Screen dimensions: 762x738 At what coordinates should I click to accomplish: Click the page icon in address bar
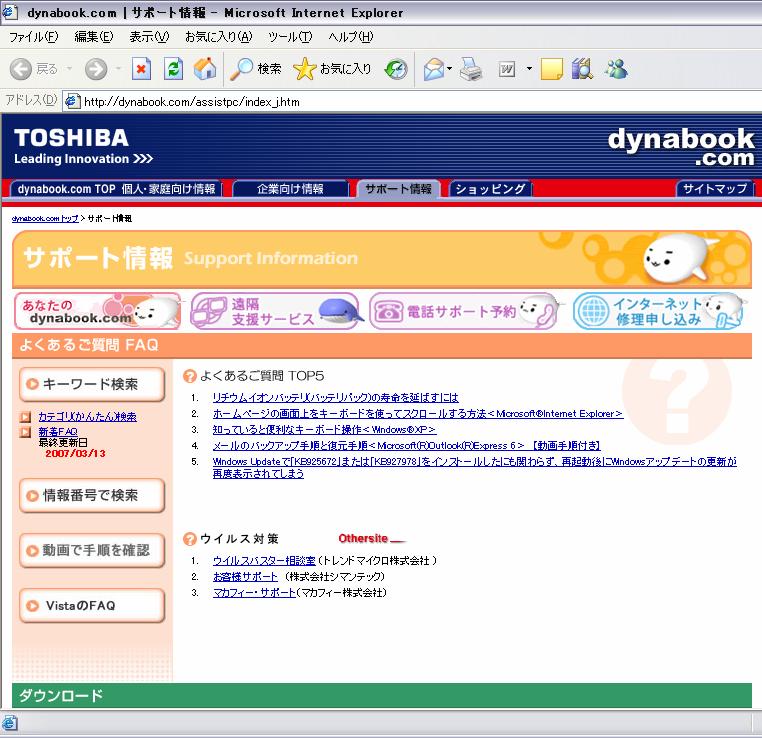click(72, 102)
